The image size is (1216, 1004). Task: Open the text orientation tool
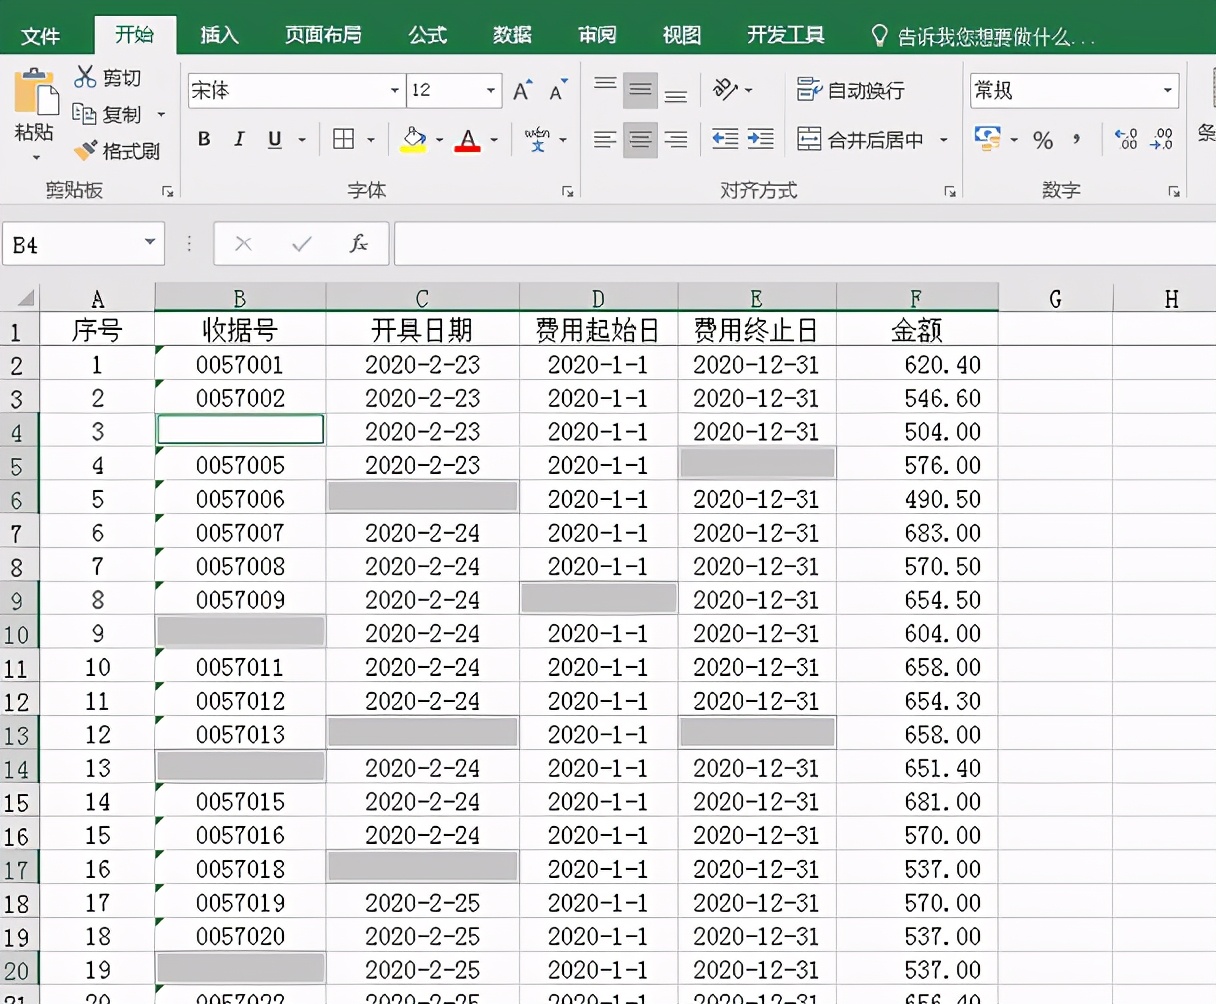tap(726, 90)
